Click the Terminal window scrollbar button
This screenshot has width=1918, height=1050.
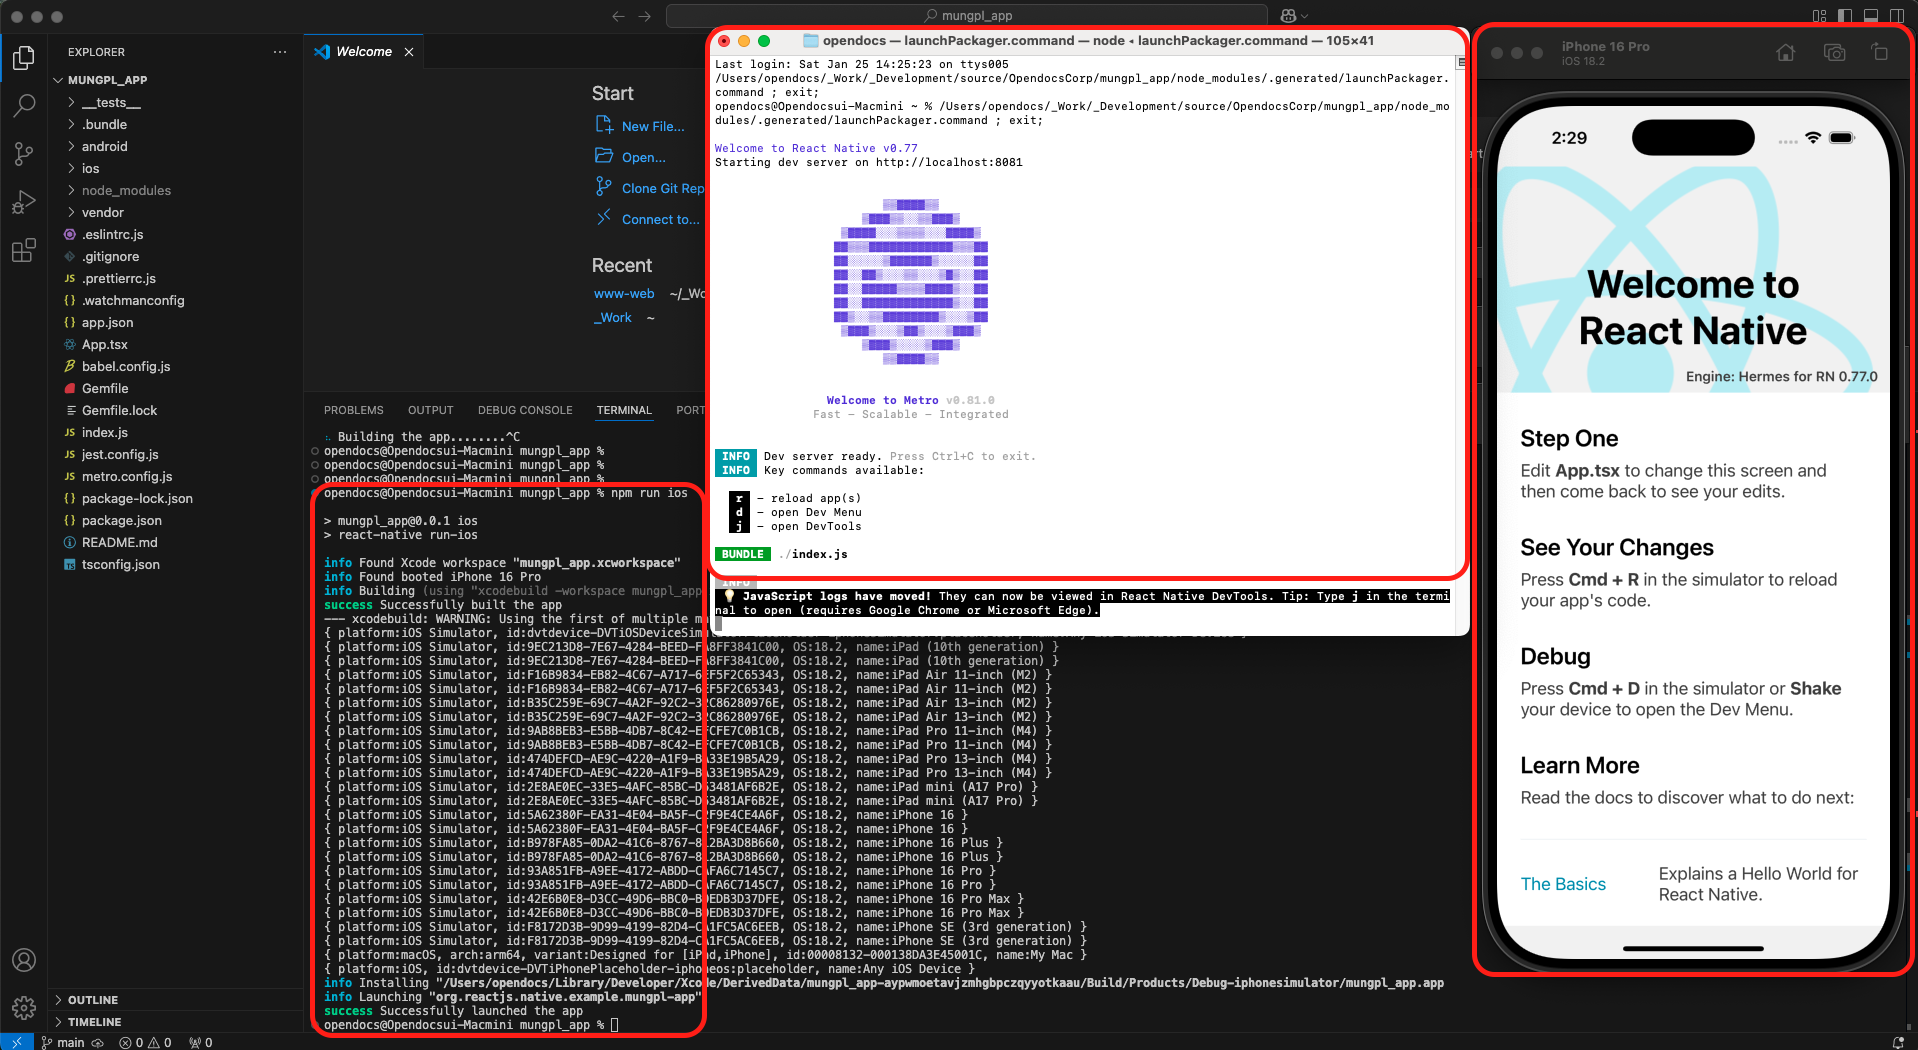pos(1461,62)
